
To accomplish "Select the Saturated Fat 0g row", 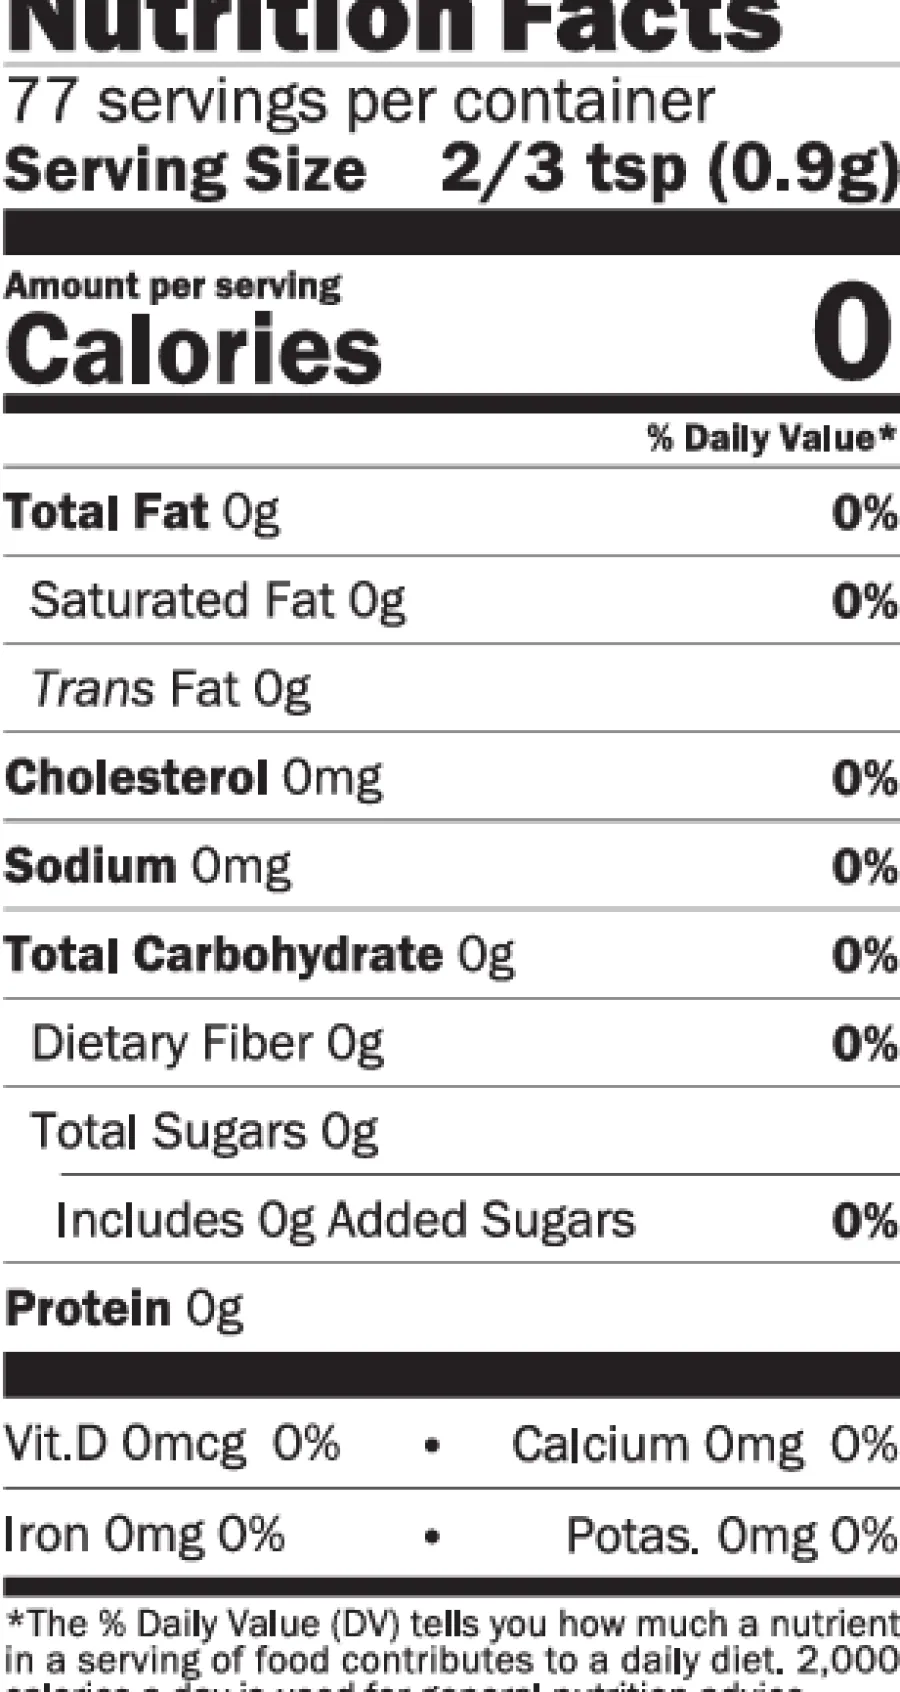I will [x=451, y=601].
